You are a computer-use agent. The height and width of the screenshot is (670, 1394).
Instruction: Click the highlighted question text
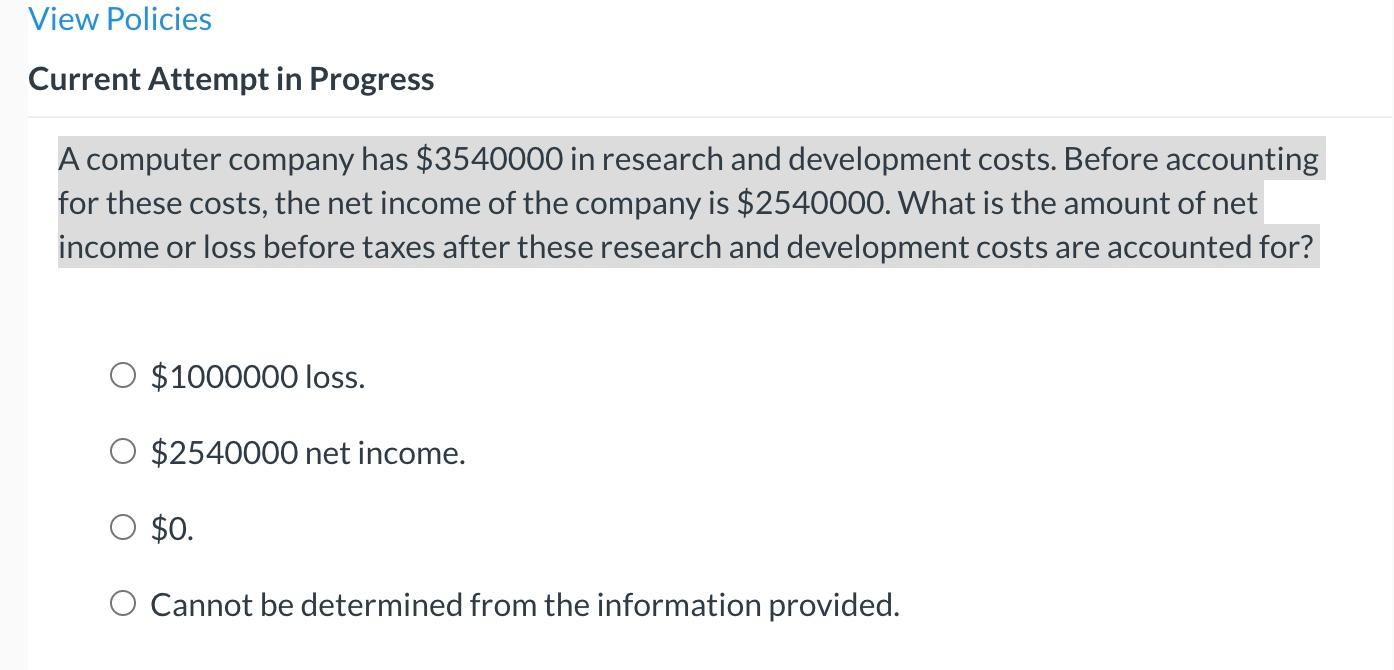pyautogui.click(x=688, y=202)
